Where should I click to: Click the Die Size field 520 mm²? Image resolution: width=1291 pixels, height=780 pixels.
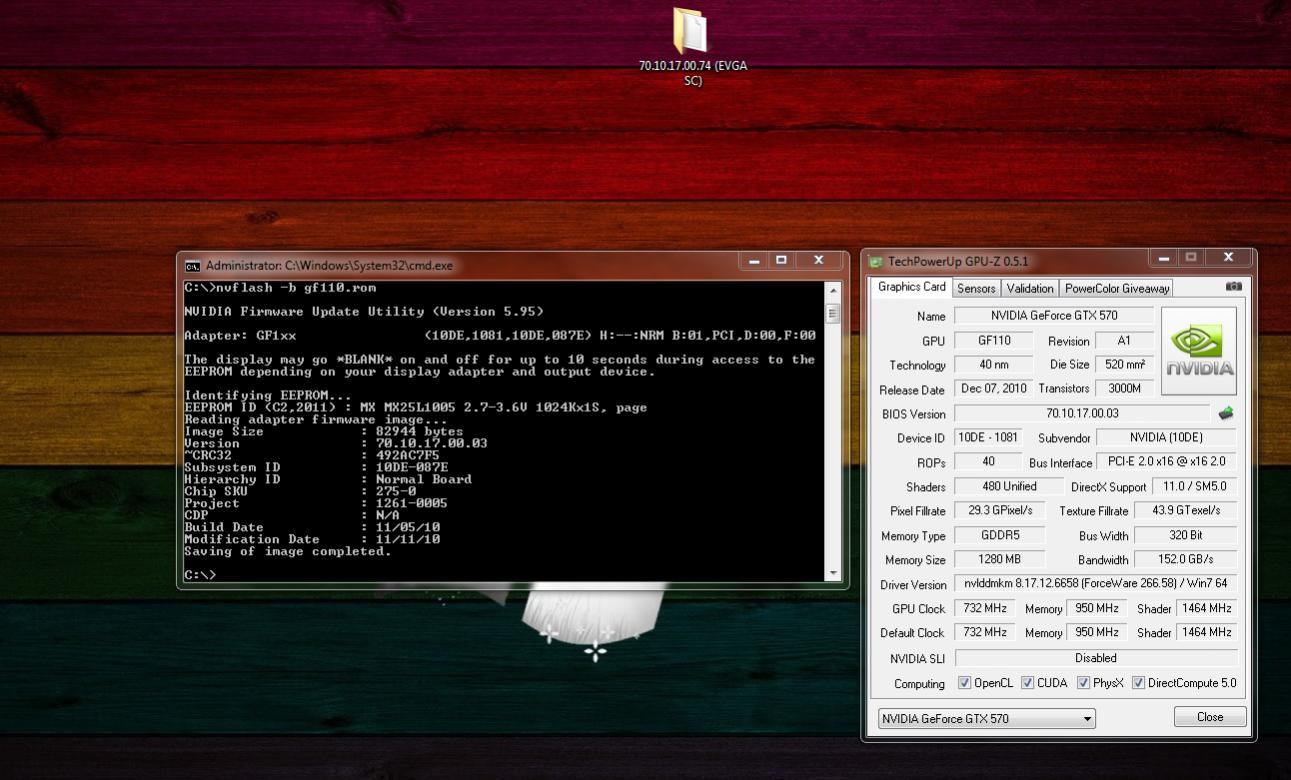click(1124, 365)
